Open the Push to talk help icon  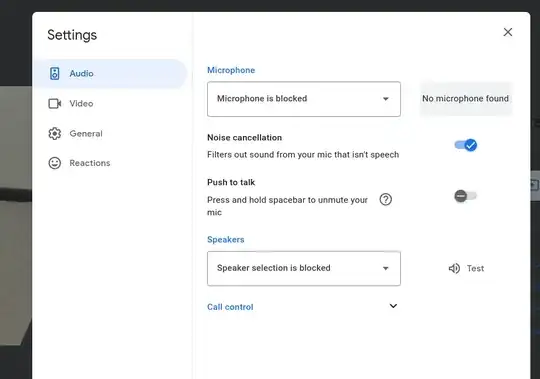click(385, 200)
